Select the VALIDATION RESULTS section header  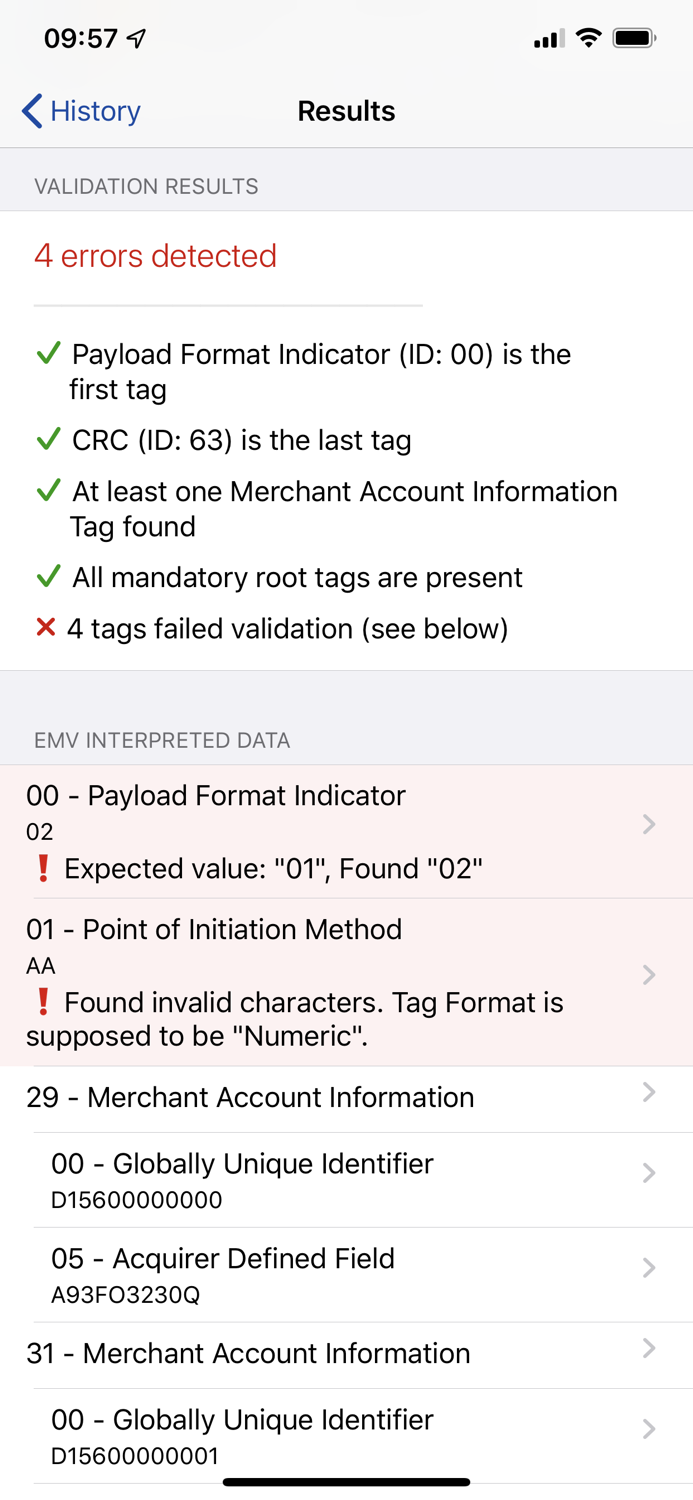[146, 186]
